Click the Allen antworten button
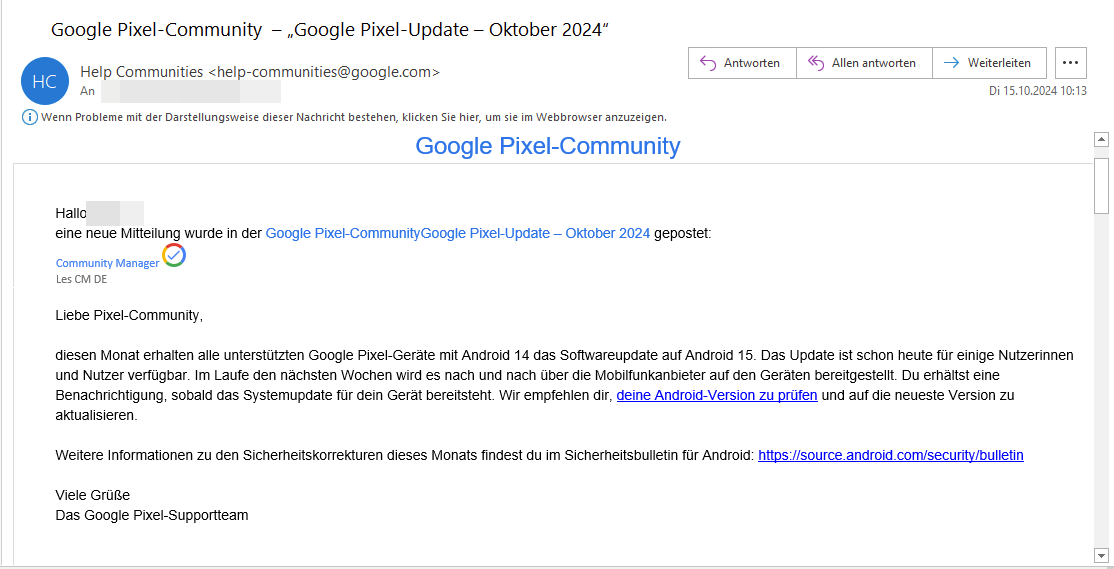Screen dimensions: 1114x569 [x=863, y=63]
